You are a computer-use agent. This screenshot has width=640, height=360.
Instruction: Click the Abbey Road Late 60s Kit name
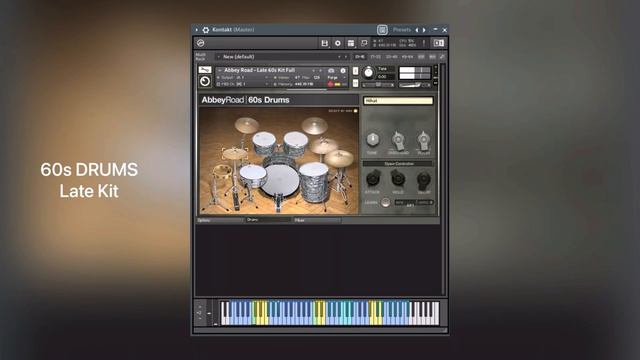tap(259, 70)
